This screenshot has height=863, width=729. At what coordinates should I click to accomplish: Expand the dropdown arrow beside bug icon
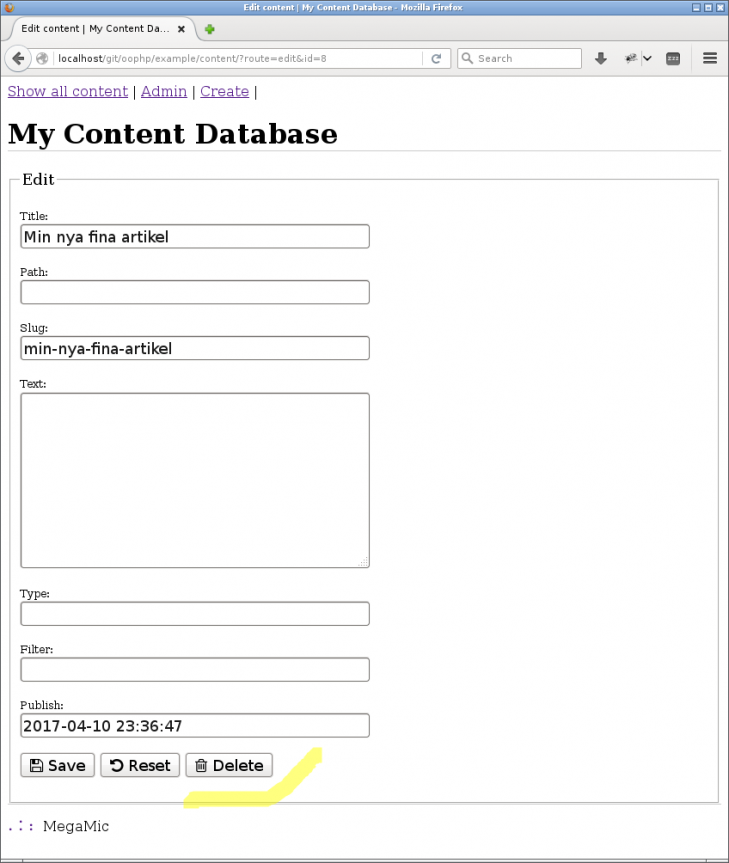coord(648,58)
